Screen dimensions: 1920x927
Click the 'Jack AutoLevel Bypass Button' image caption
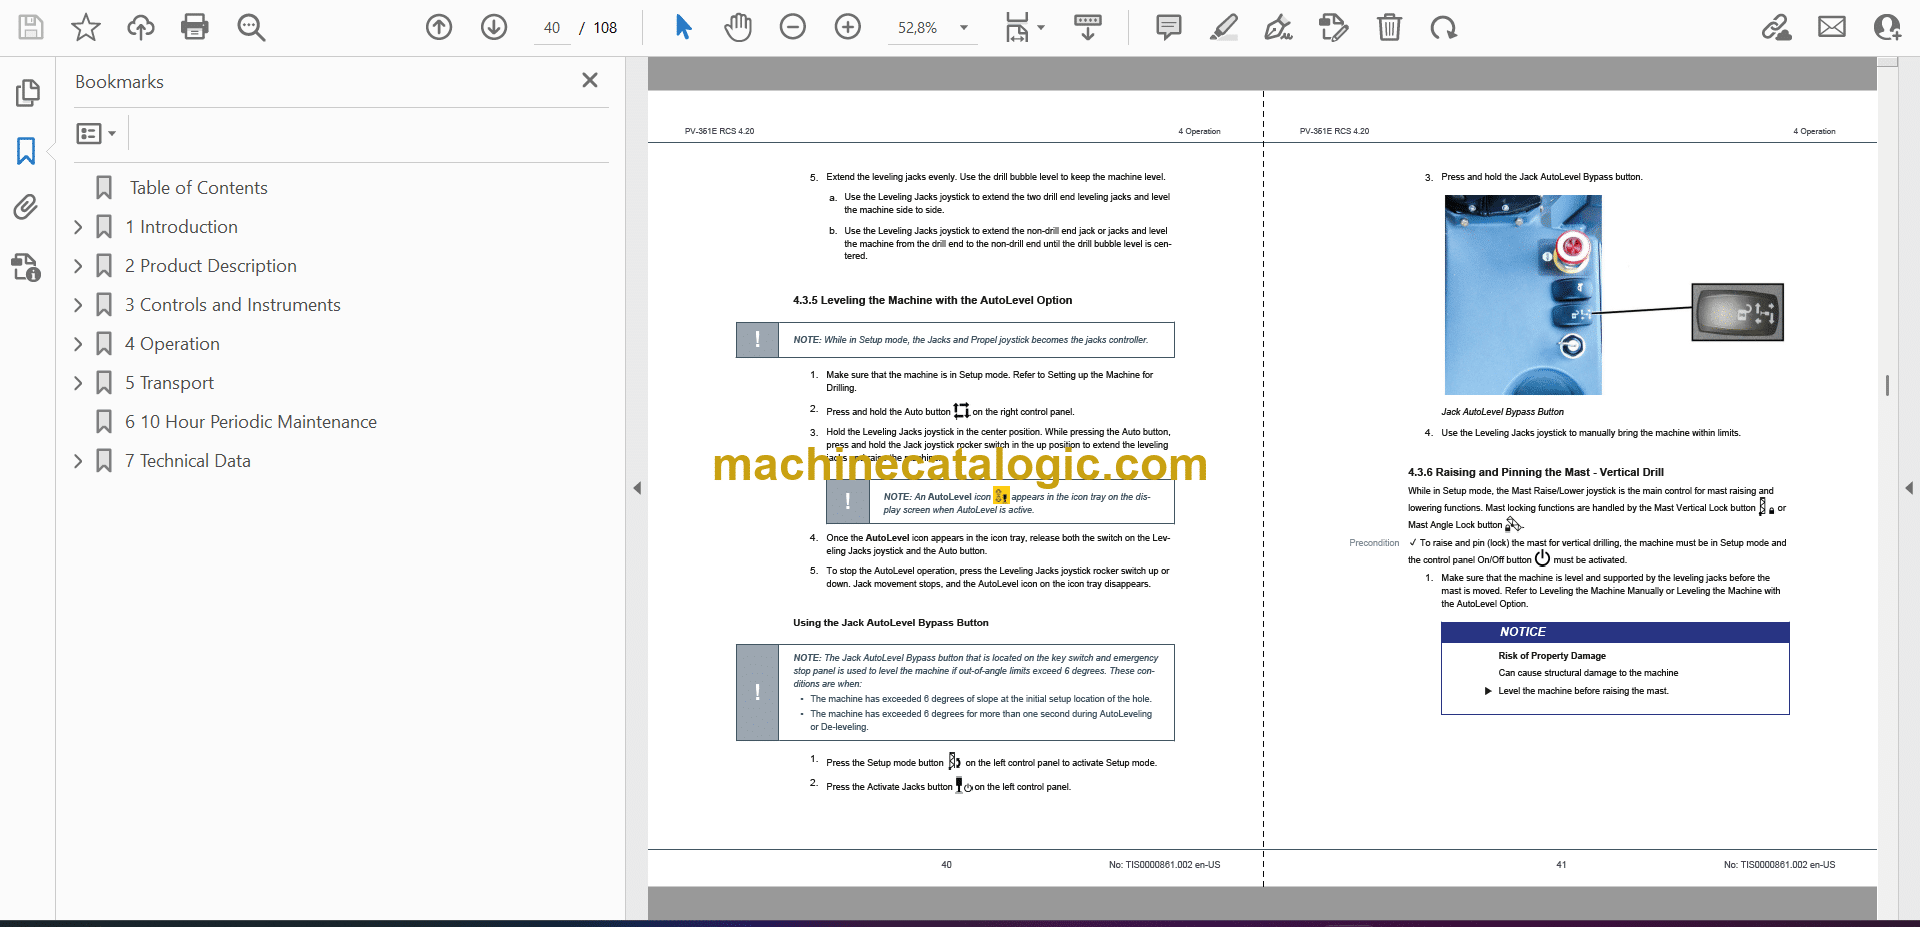coord(1502,412)
